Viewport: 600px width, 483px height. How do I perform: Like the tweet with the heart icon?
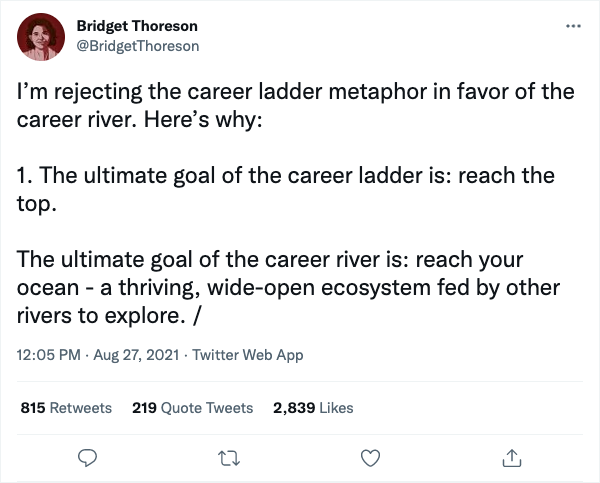[371, 458]
